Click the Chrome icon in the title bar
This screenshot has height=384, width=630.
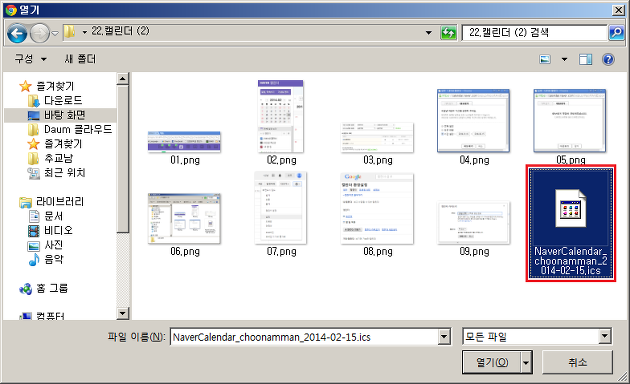coord(11,10)
